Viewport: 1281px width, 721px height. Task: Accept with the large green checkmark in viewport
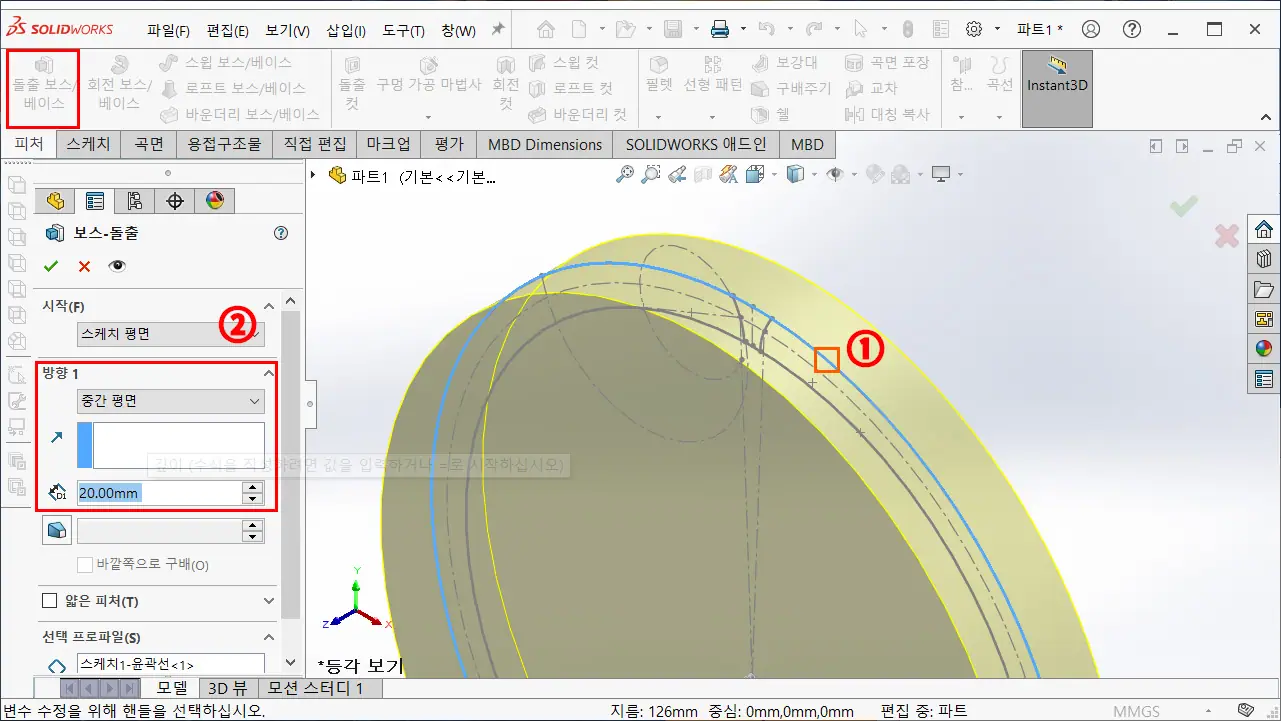[1184, 207]
